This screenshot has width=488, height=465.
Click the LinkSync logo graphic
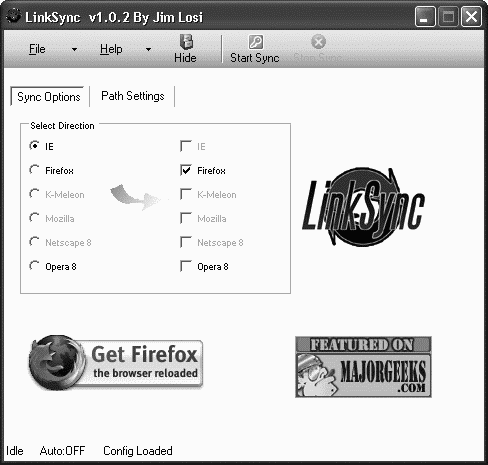[x=363, y=207]
